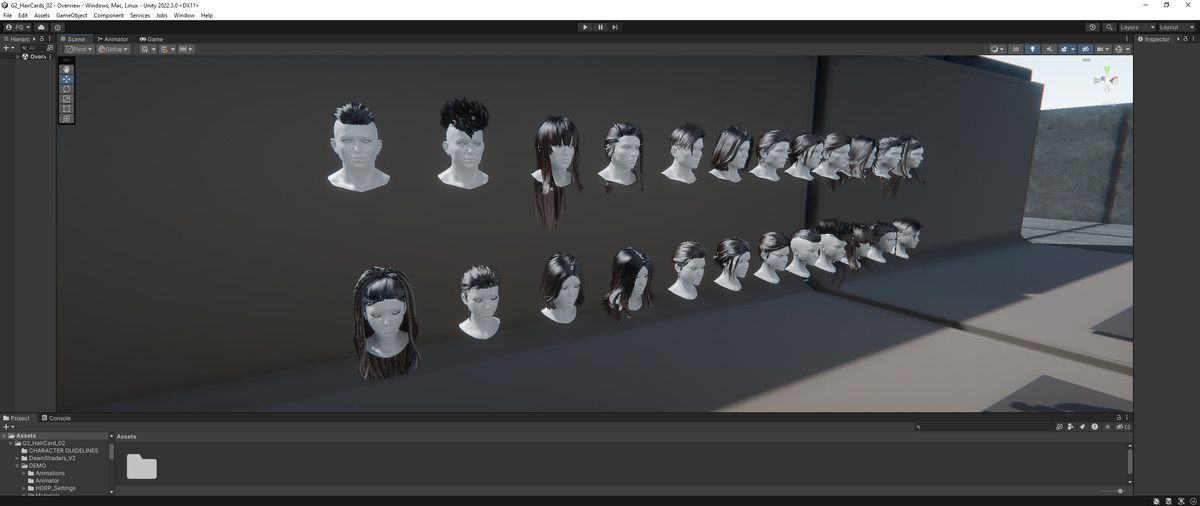Open the PQ account dropdown
1200x506 pixels.
18,27
